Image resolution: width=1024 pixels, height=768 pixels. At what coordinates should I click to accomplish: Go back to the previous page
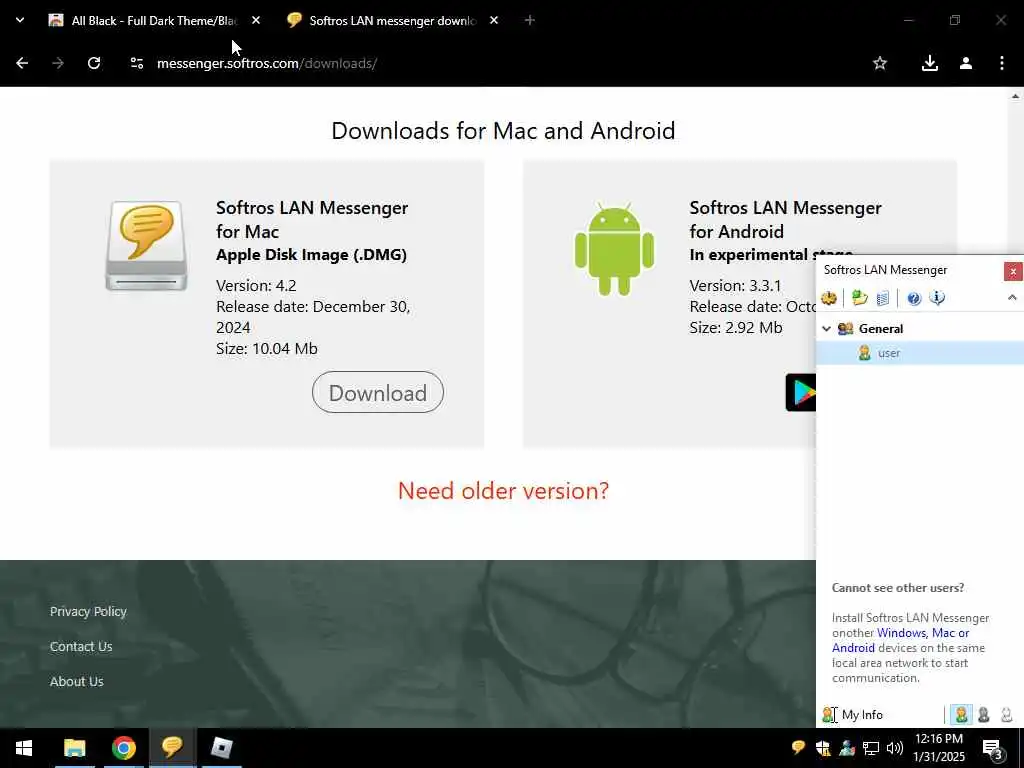pyautogui.click(x=22, y=63)
